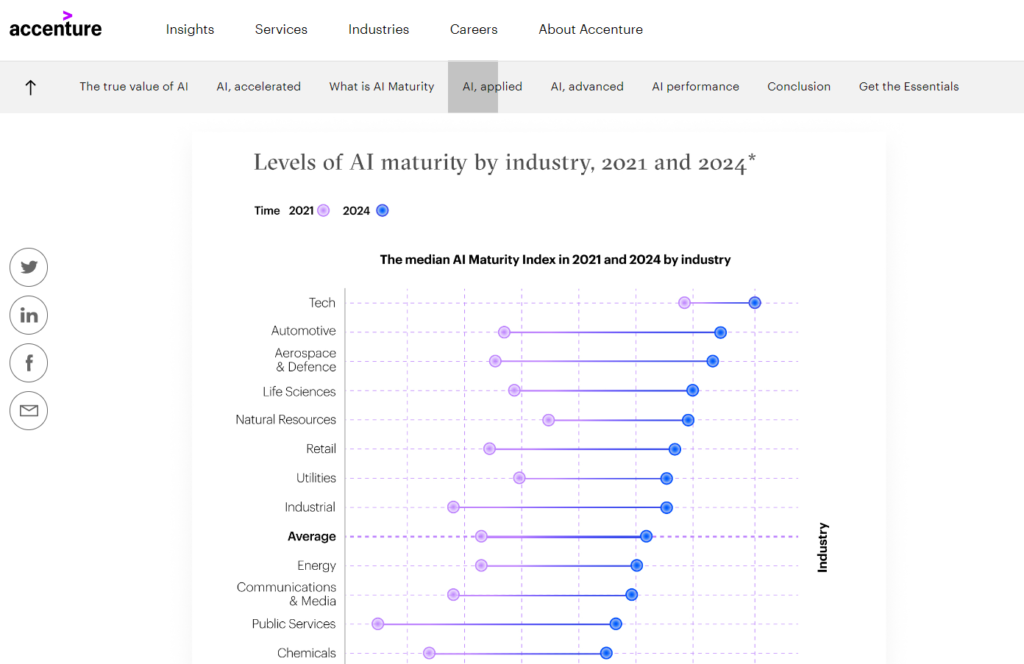Share the article via email
Viewport: 1024px width, 664px height.
[28, 410]
